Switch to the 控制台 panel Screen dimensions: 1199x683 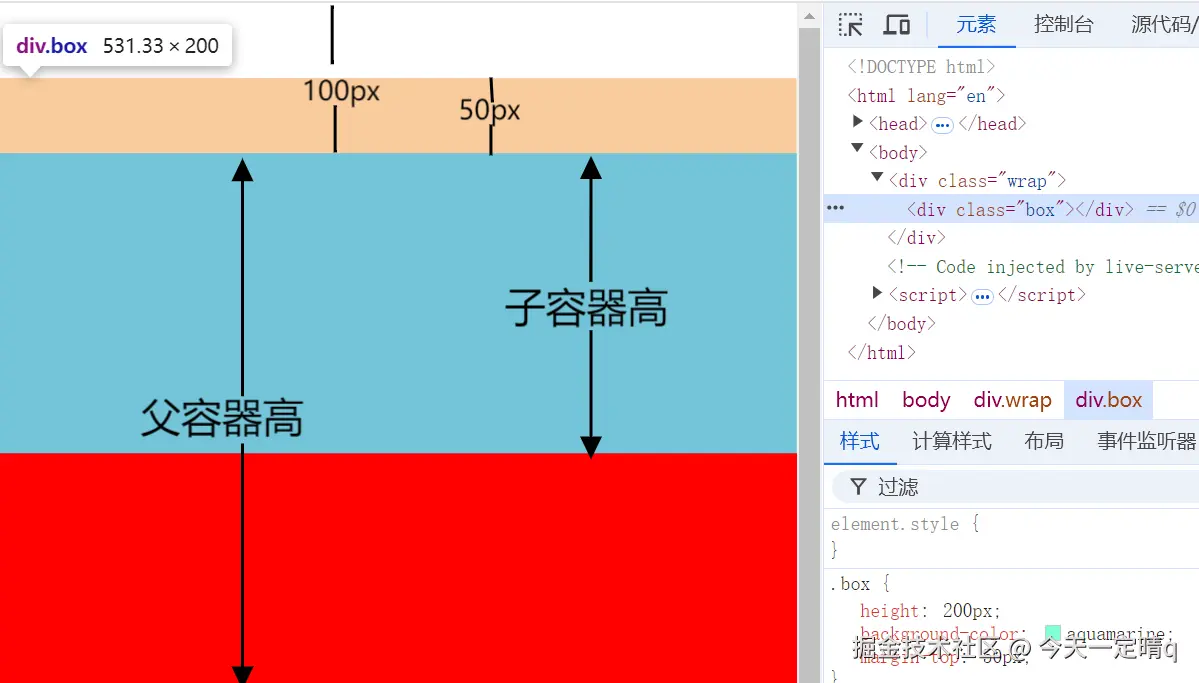(x=1063, y=25)
